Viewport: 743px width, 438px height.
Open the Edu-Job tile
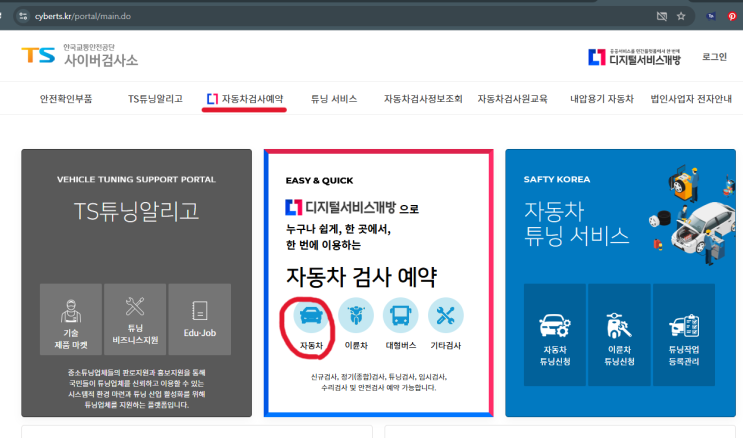[199, 319]
